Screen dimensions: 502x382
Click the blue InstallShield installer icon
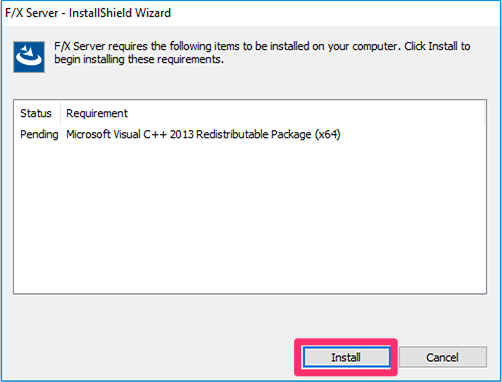29,57
